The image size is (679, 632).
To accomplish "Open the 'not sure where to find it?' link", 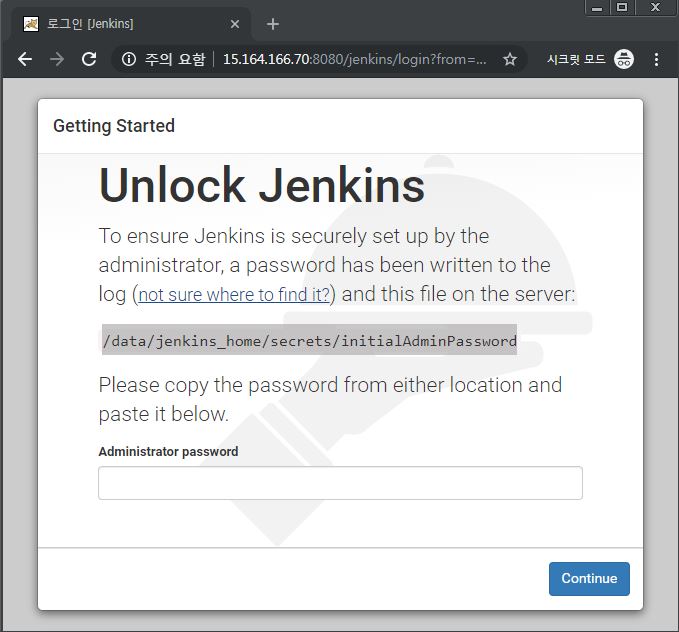I will tap(234, 295).
